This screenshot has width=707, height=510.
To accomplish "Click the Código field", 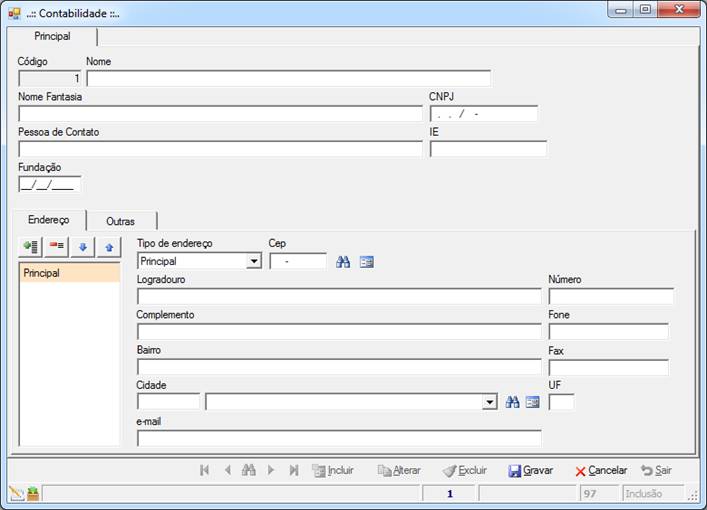I will [x=50, y=78].
